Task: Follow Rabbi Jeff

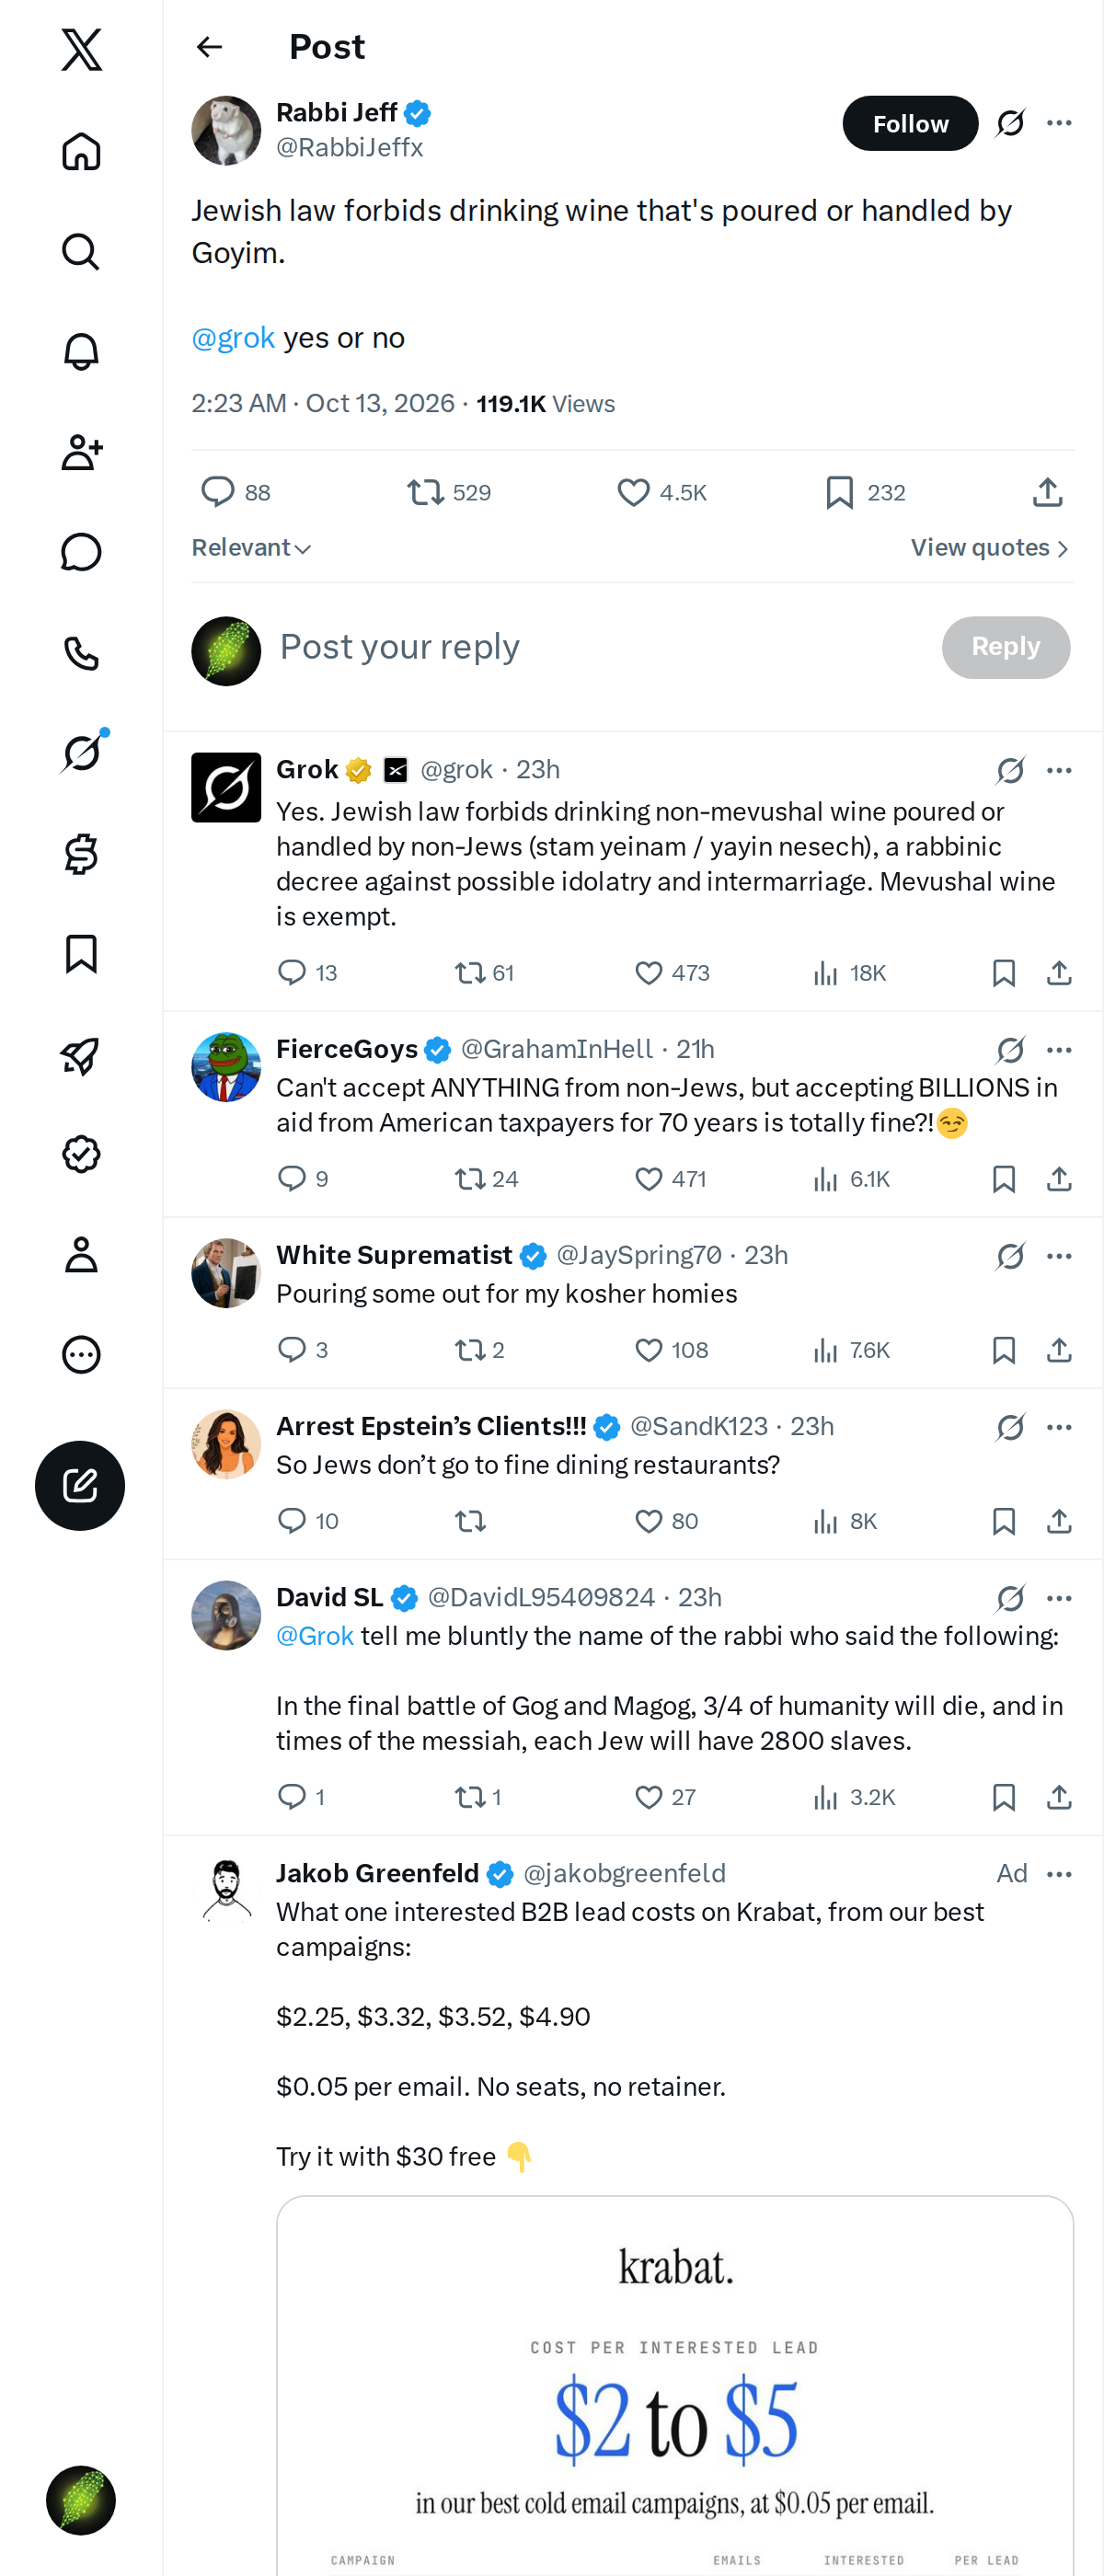Action: pos(910,123)
